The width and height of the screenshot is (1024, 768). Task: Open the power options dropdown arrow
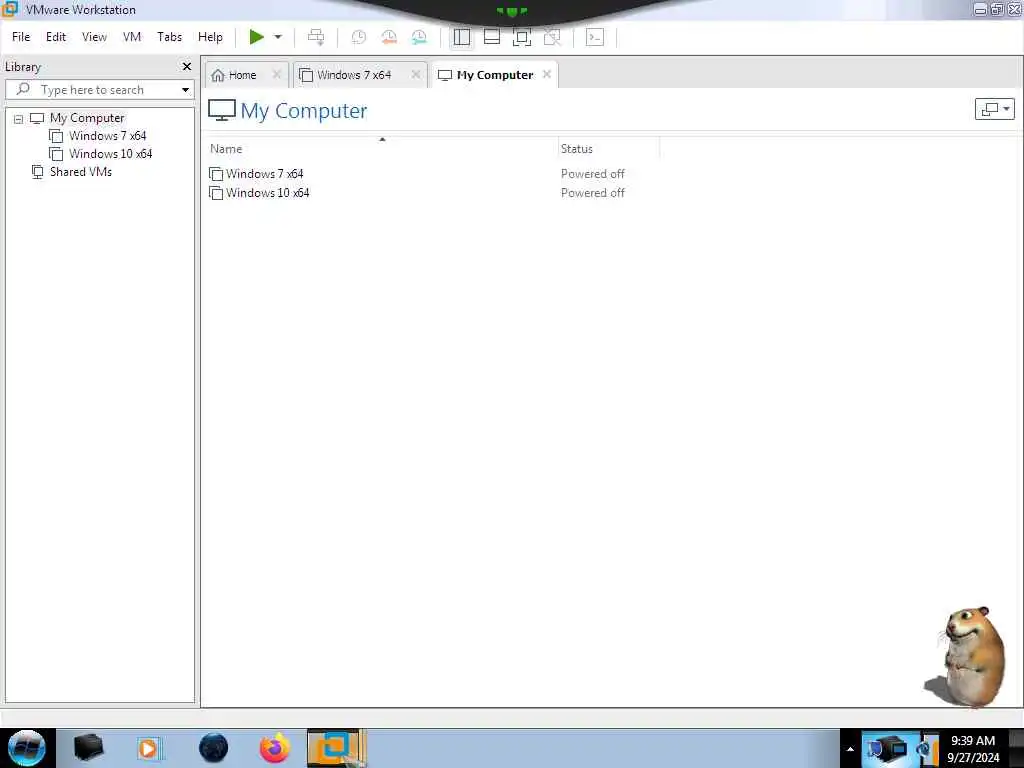click(x=278, y=37)
